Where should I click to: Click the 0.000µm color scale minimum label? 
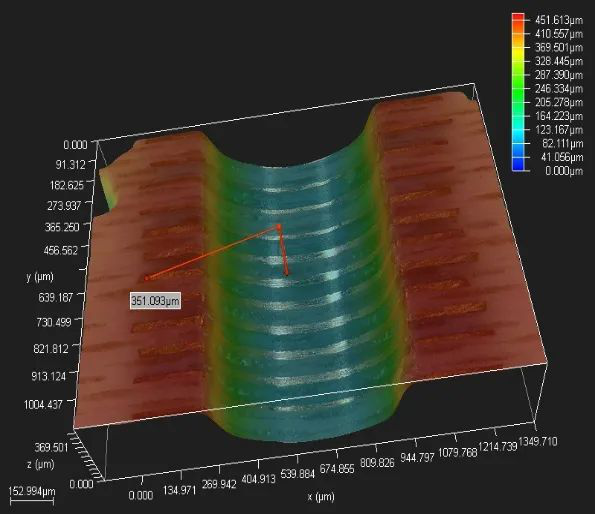(564, 171)
